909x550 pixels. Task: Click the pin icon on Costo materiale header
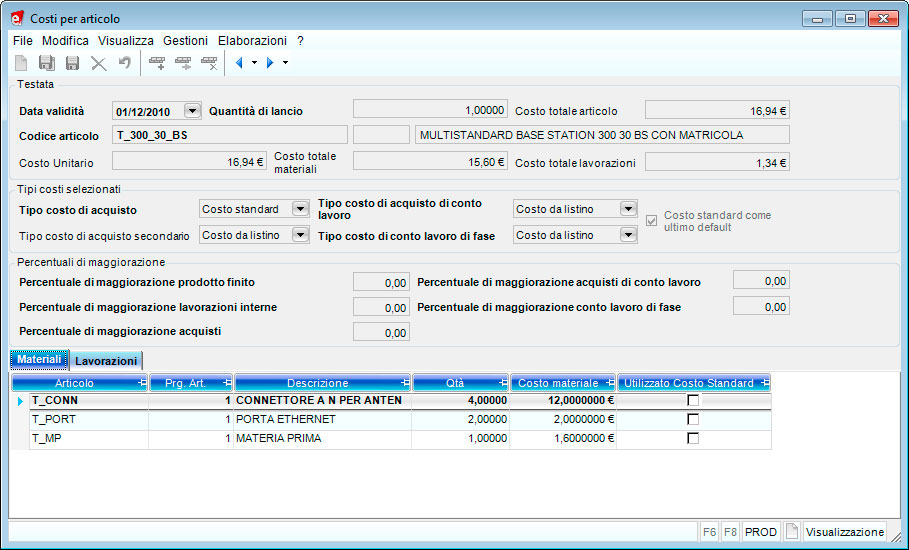tap(610, 383)
